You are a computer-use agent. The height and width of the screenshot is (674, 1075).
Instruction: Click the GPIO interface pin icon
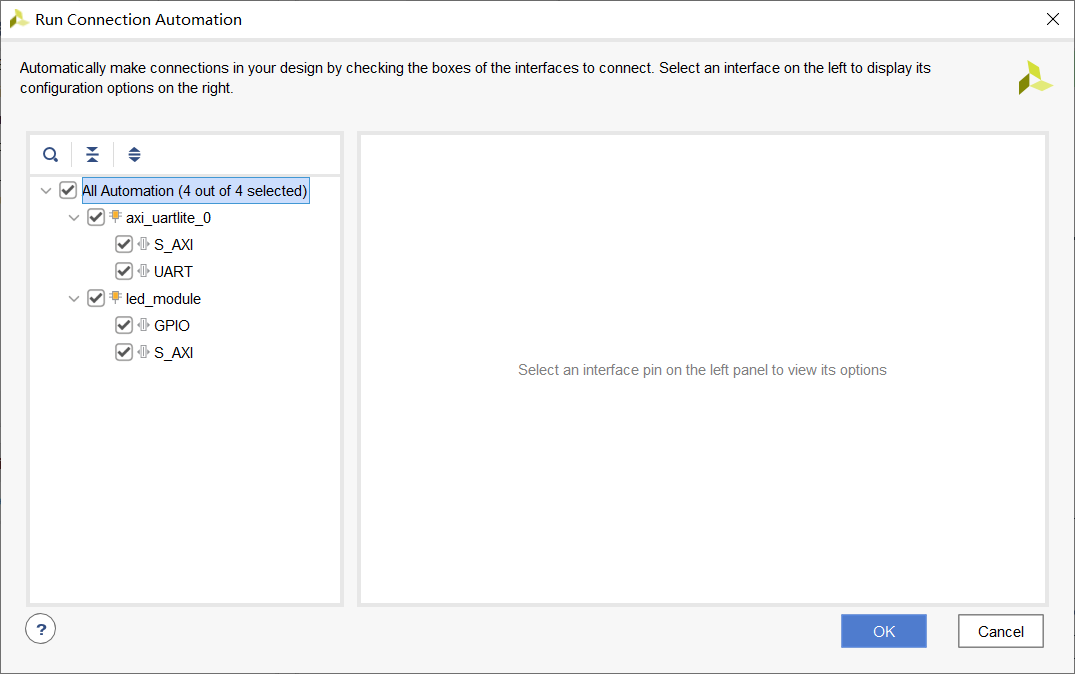pos(143,325)
